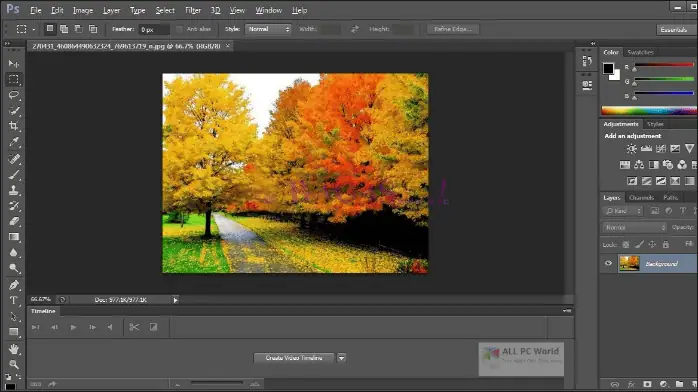Screen dimensions: 698x392
Task: Select the Pen tool
Action: 14,285
